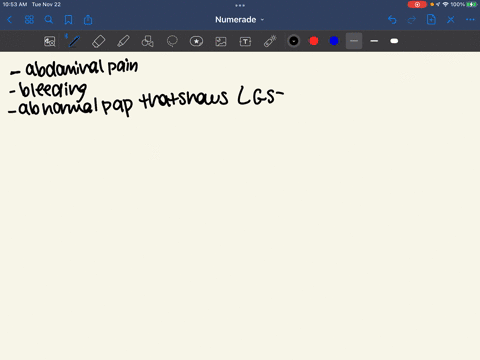The image size is (480, 360).
Task: Choose the red pen color
Action: [314, 41]
